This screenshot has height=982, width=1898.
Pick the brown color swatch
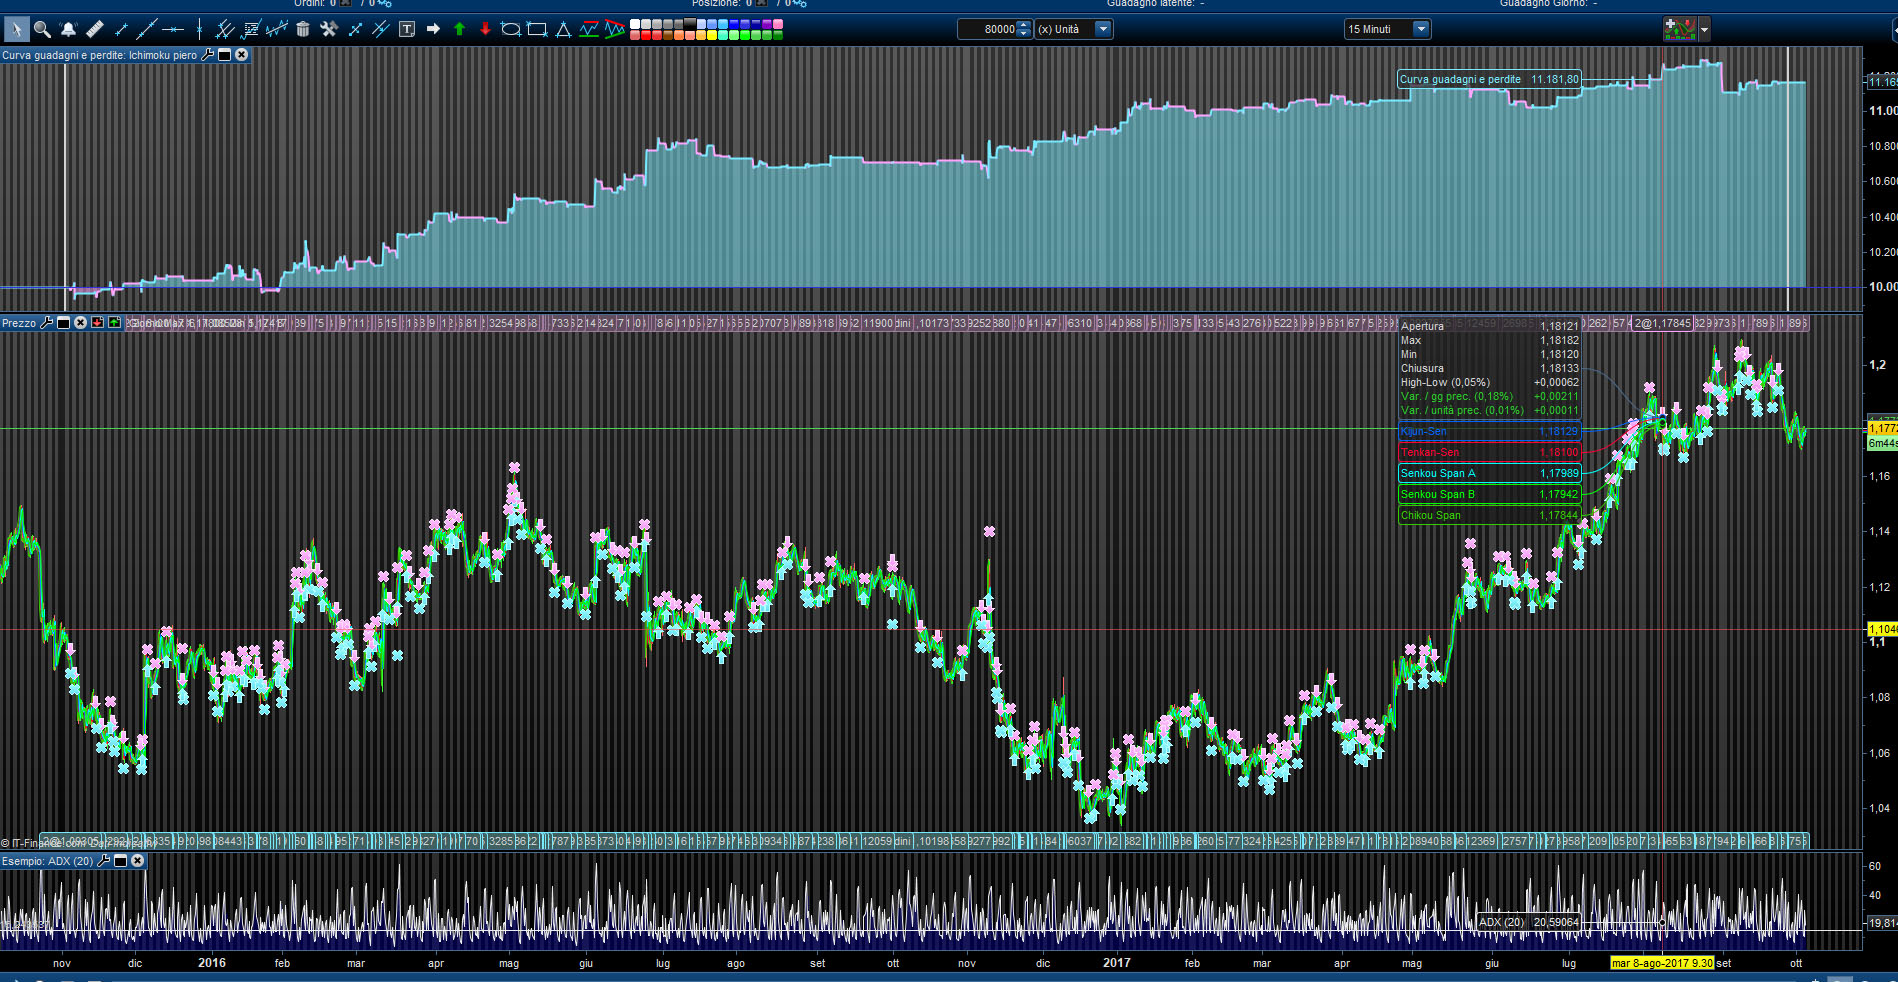667,35
